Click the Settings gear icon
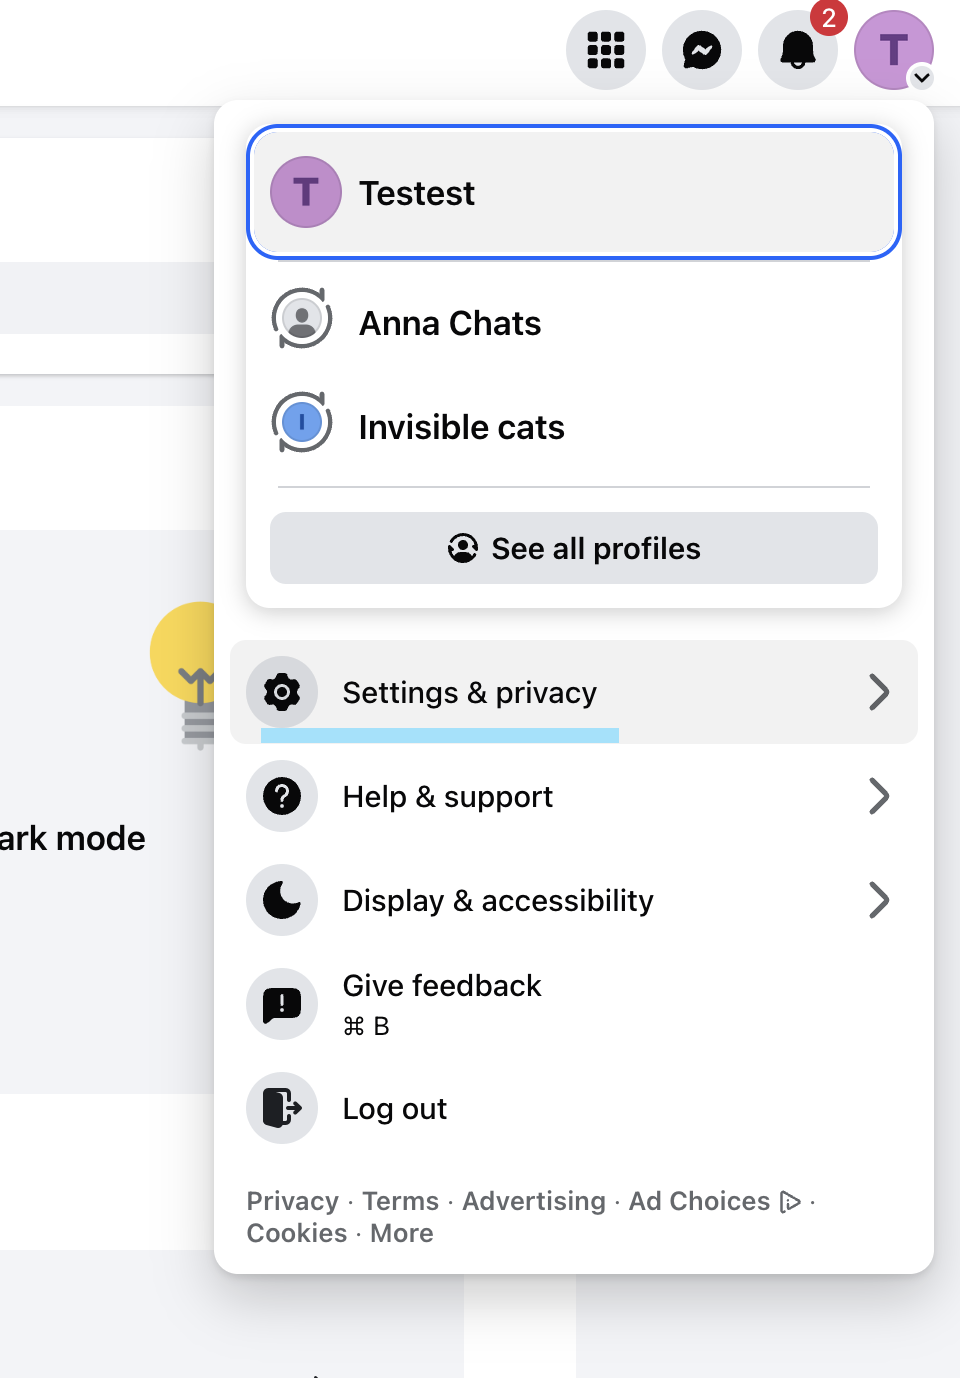Viewport: 960px width, 1378px height. click(x=282, y=692)
